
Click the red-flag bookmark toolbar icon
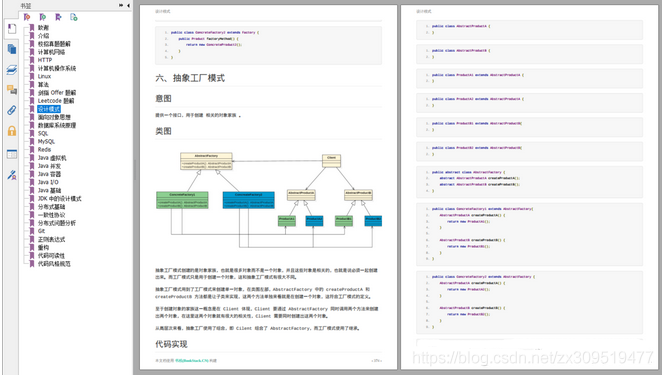point(27,17)
